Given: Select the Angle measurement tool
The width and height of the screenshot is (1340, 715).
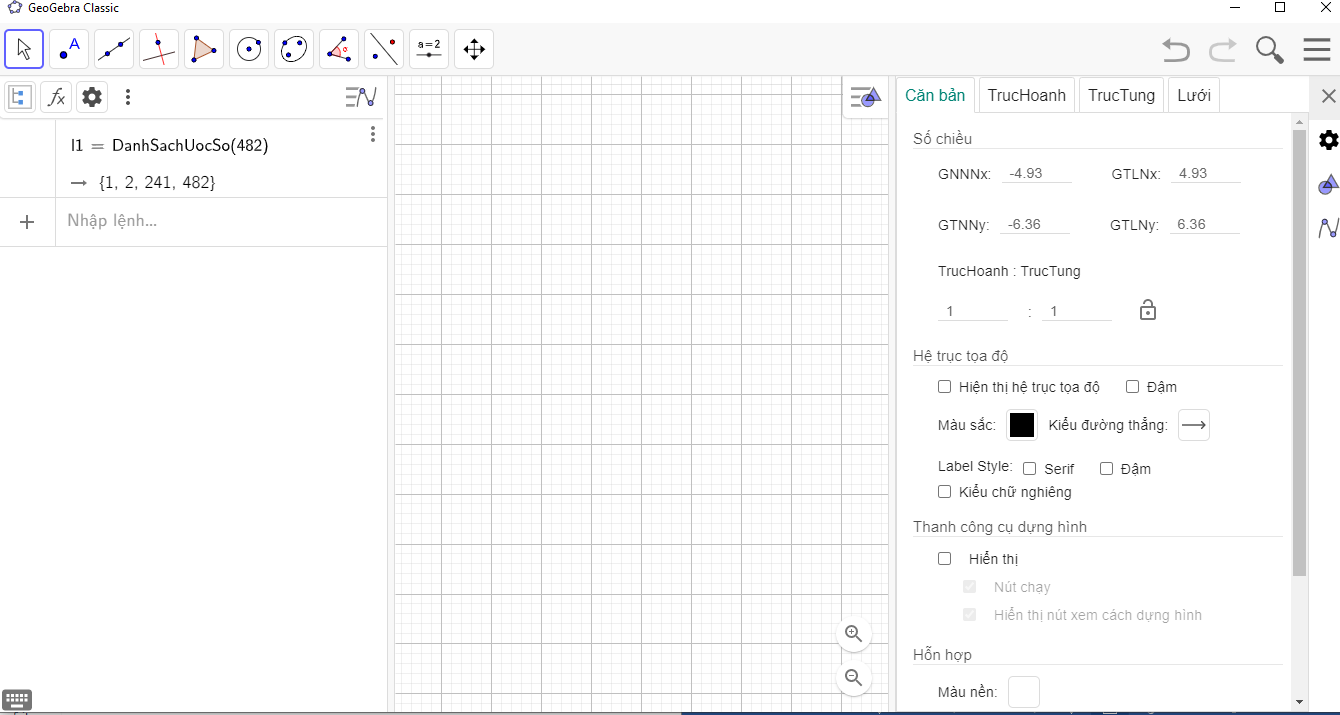Looking at the screenshot, I should 339,49.
